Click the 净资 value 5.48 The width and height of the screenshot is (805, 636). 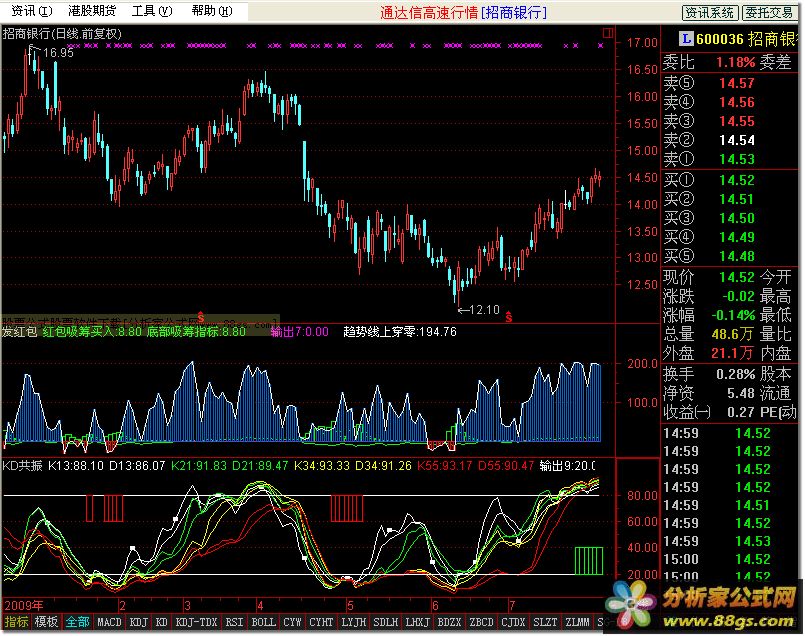pos(741,393)
